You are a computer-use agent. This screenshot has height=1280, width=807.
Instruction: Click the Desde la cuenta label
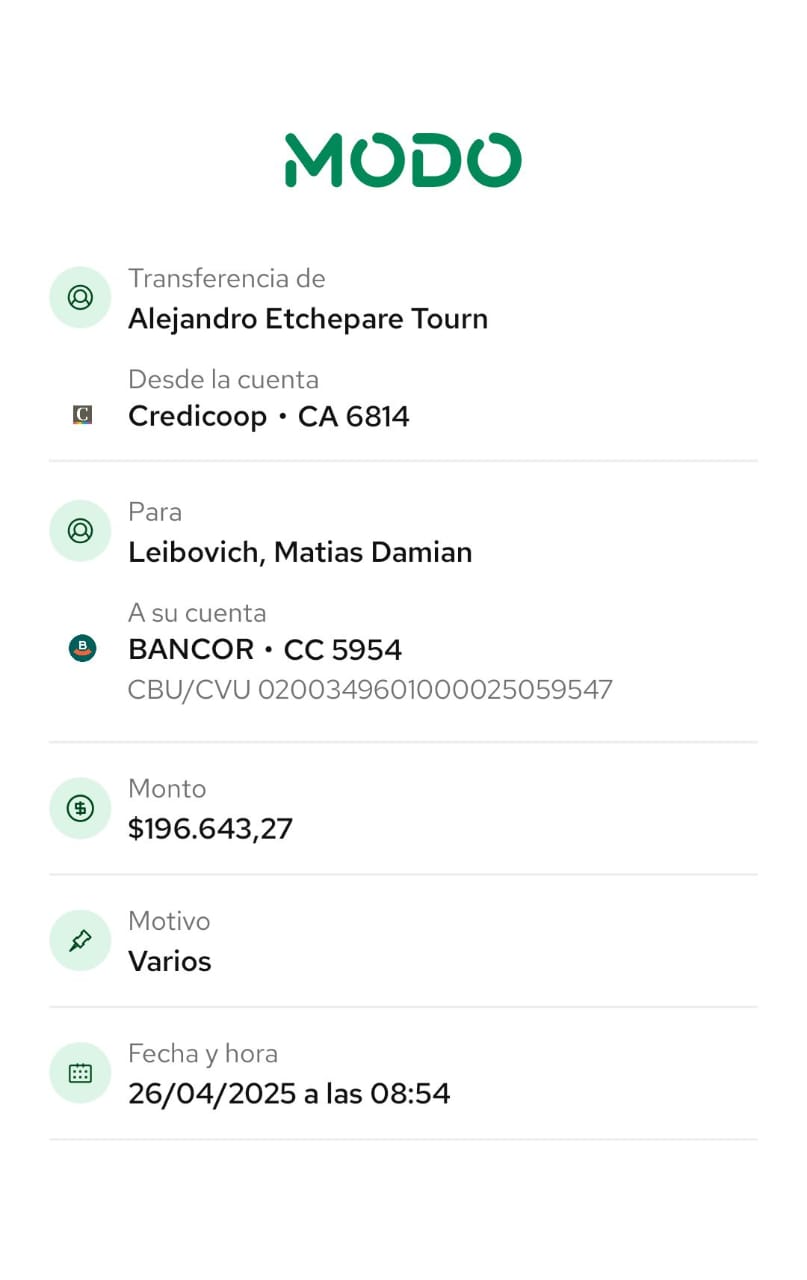point(223,380)
